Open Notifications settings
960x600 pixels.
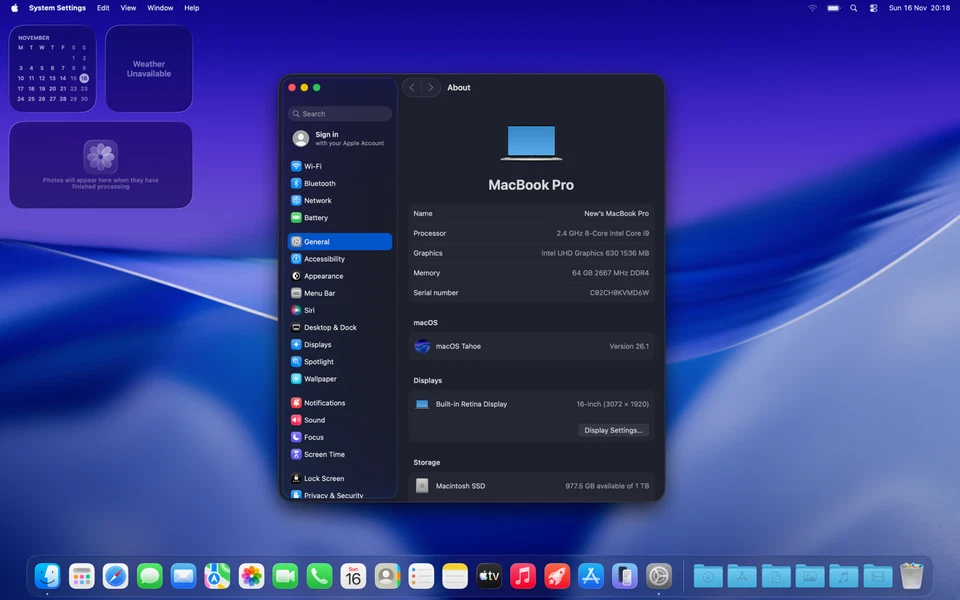[x=324, y=403]
